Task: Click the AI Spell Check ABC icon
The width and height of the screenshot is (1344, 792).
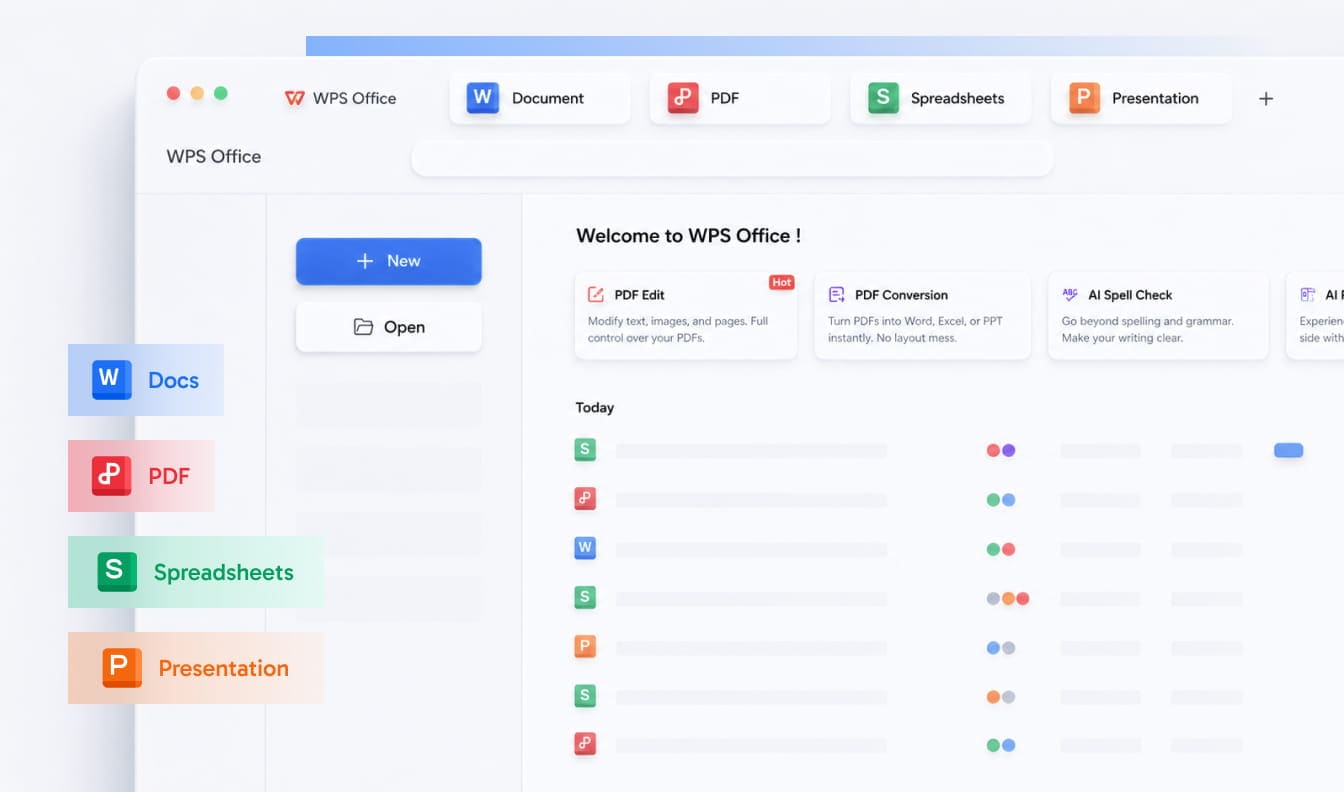Action: coord(1070,295)
